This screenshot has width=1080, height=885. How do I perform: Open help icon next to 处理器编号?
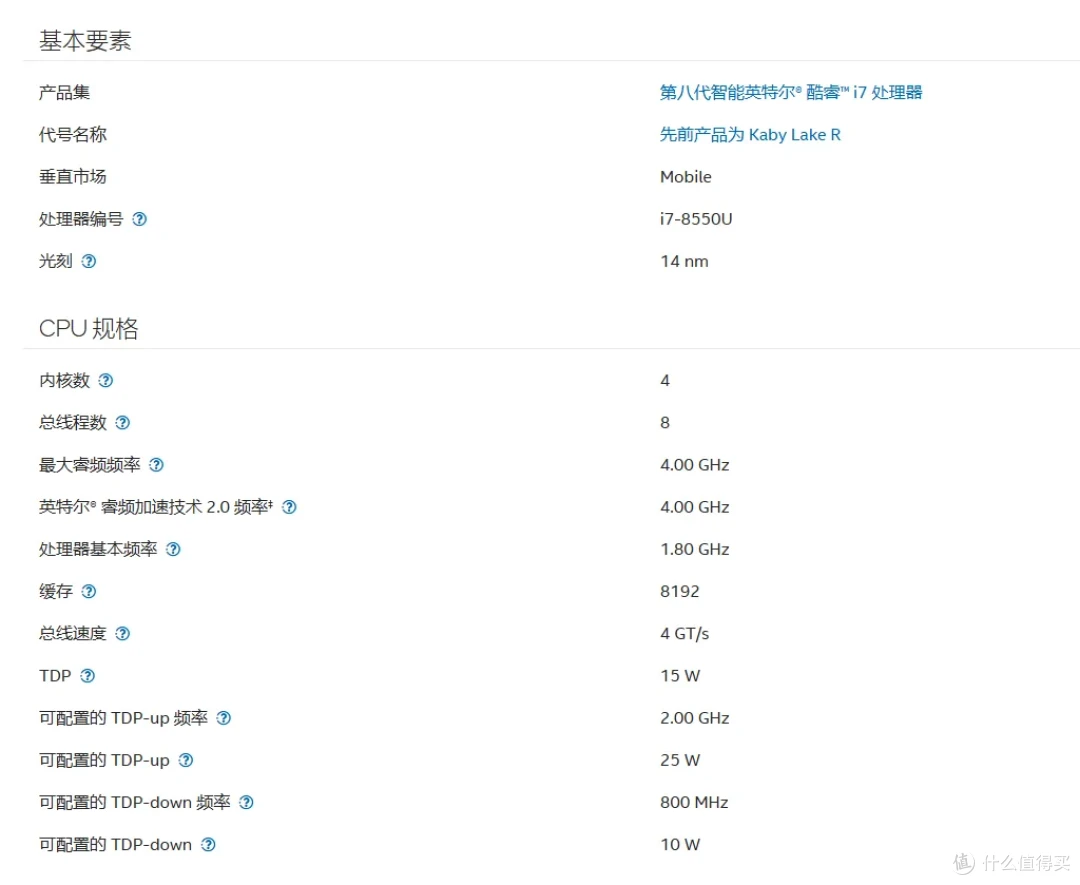(139, 219)
